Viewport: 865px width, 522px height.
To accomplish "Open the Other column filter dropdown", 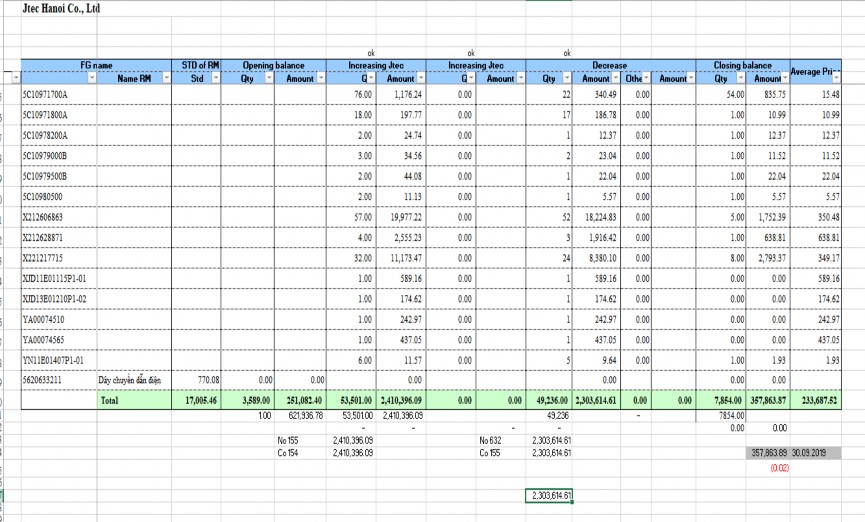I will click(647, 77).
